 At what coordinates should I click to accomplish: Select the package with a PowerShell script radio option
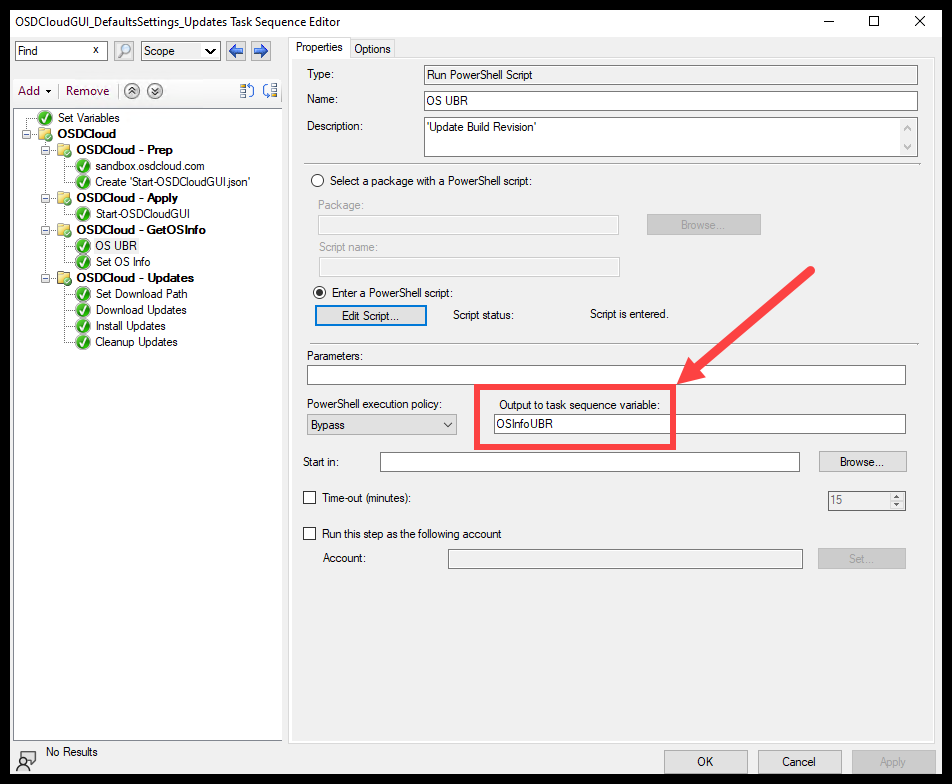click(318, 181)
